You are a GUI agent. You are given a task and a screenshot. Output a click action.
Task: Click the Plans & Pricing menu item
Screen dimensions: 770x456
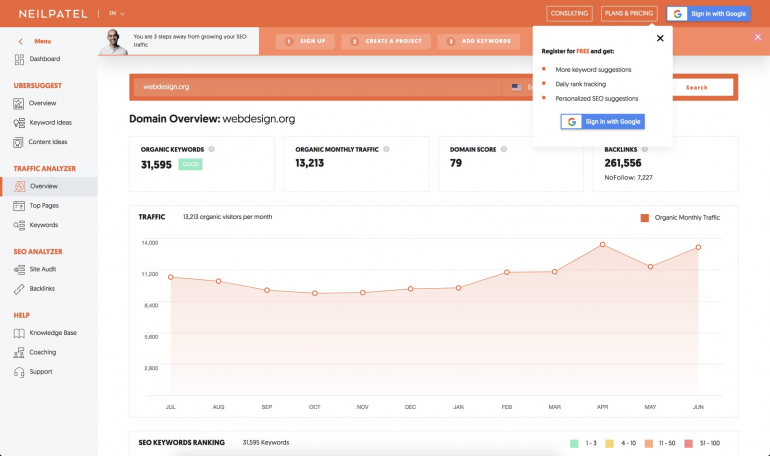click(629, 14)
